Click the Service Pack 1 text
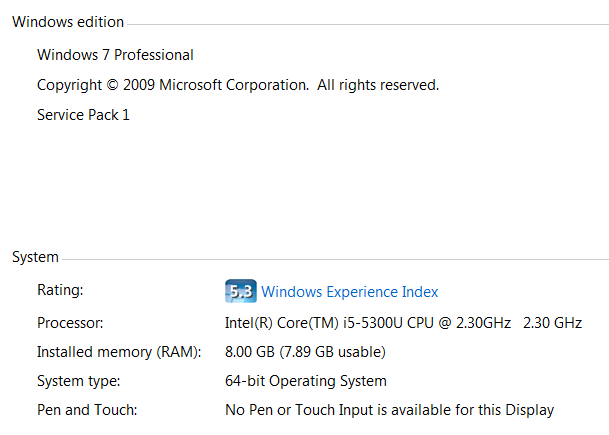609x435 pixels. click(83, 115)
